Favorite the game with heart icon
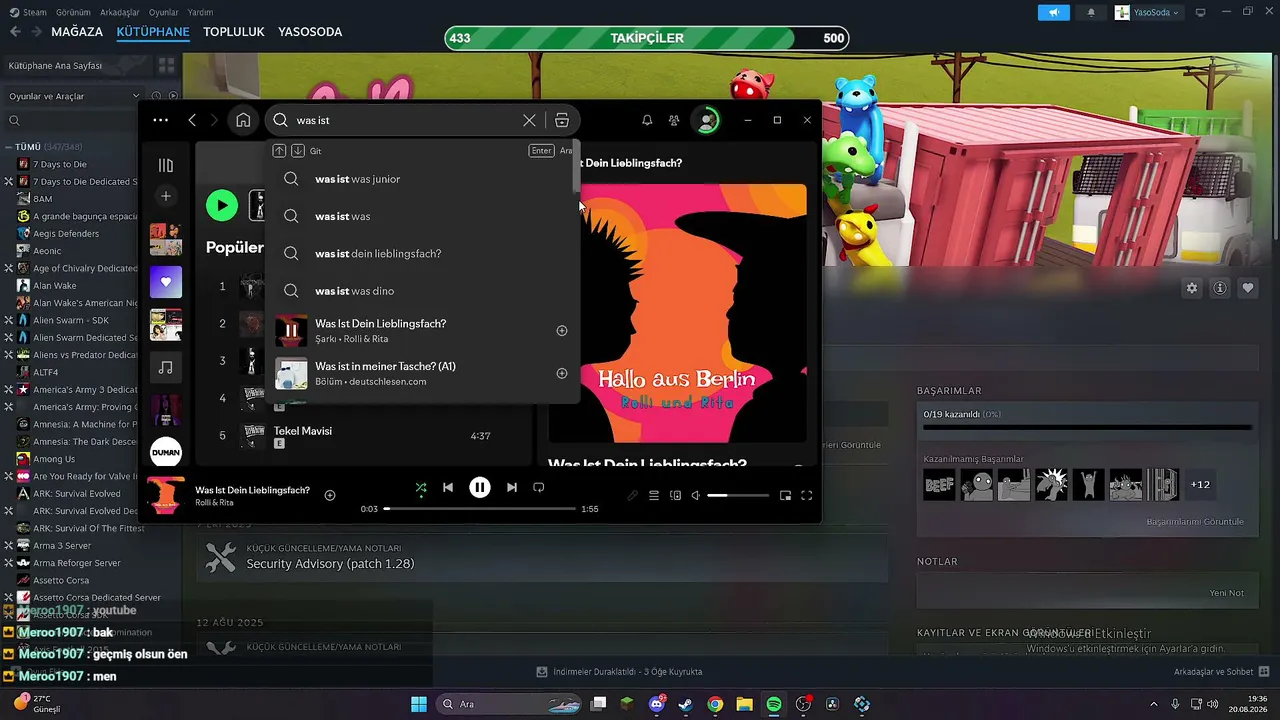This screenshot has height=720, width=1280. pos(1248,288)
